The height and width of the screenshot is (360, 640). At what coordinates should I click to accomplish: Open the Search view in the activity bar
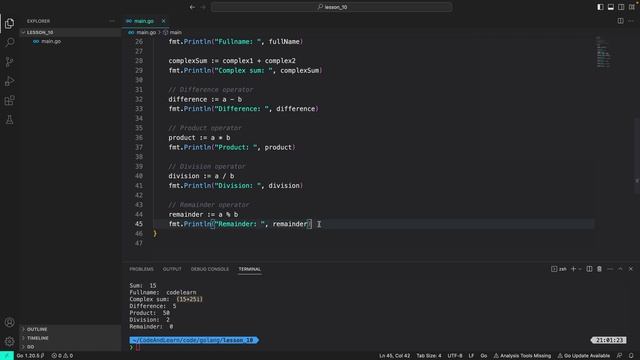tap(9, 42)
